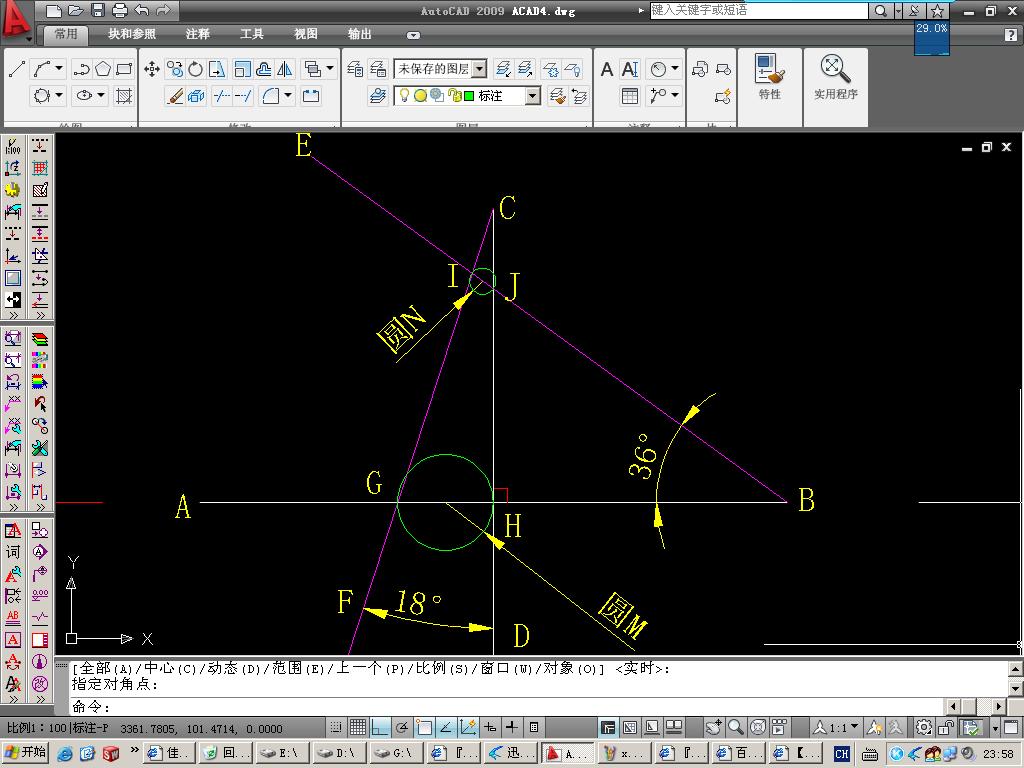This screenshot has width=1024, height=768.
Task: Click the Windows 开始 Start button
Action: [x=25, y=753]
